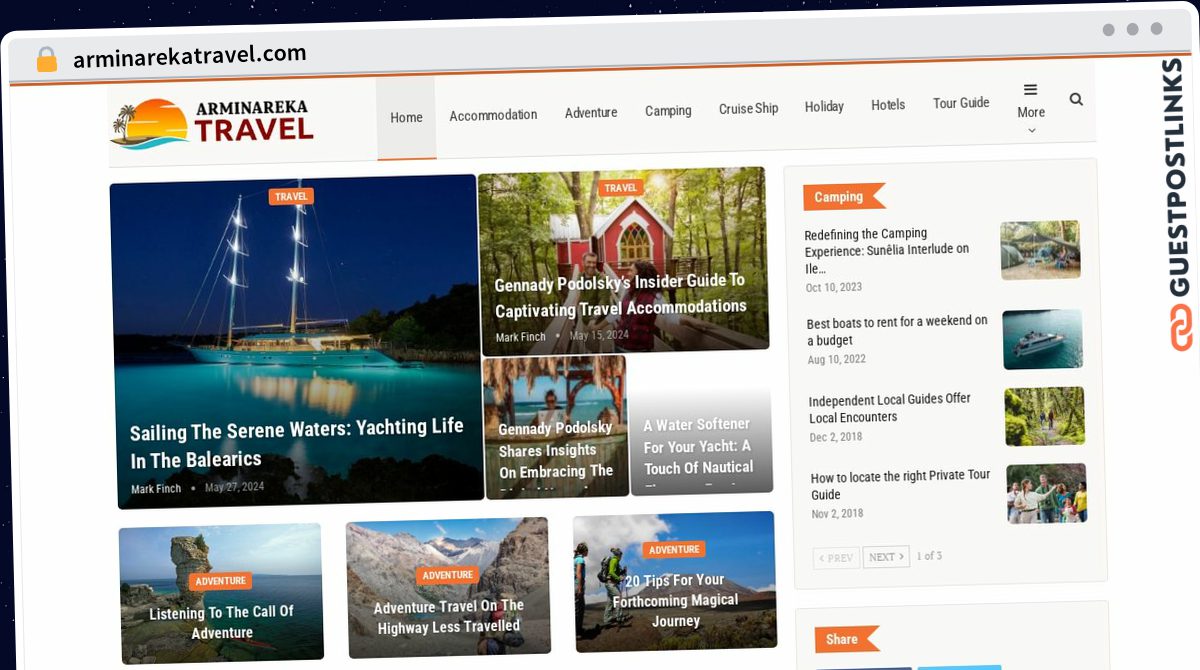
Task: Open the Tour Guide menu item
Action: 961,102
